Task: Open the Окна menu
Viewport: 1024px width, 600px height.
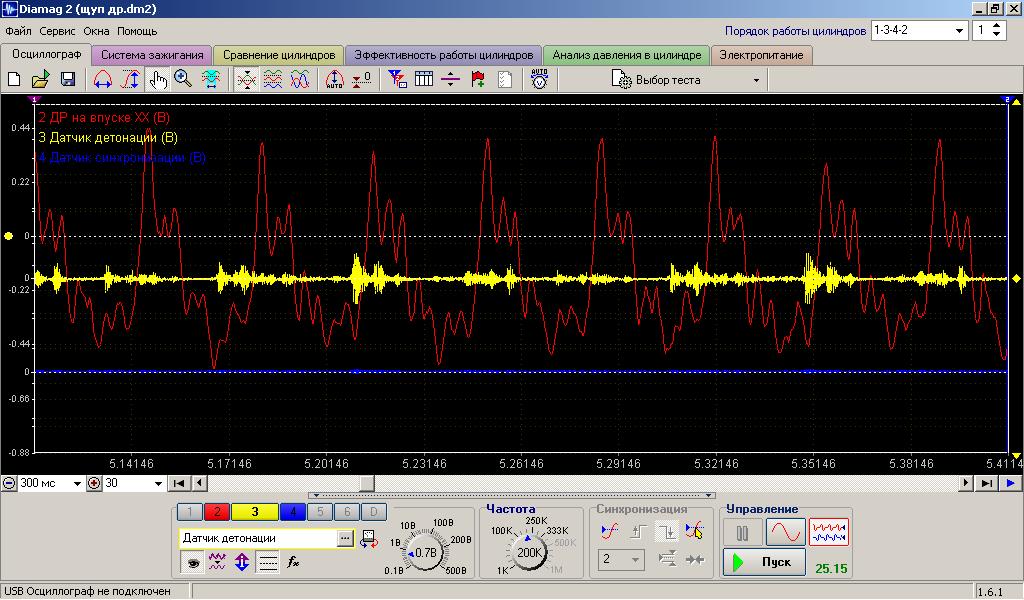Action: click(x=96, y=31)
